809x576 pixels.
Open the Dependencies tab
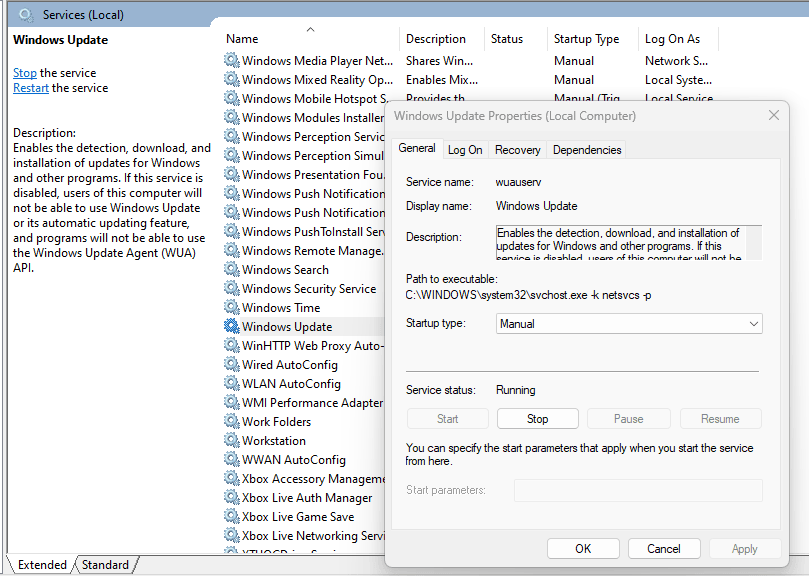pyautogui.click(x=586, y=149)
